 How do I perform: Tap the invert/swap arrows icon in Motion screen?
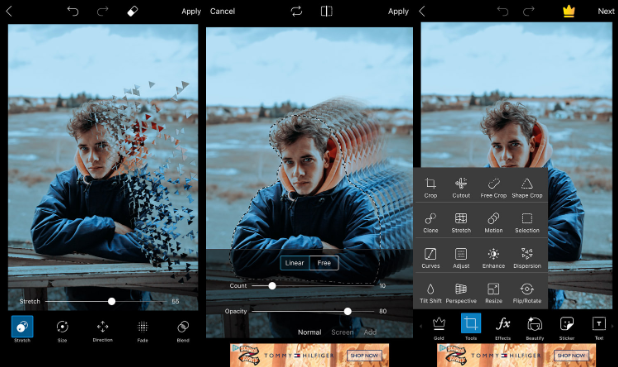point(296,11)
